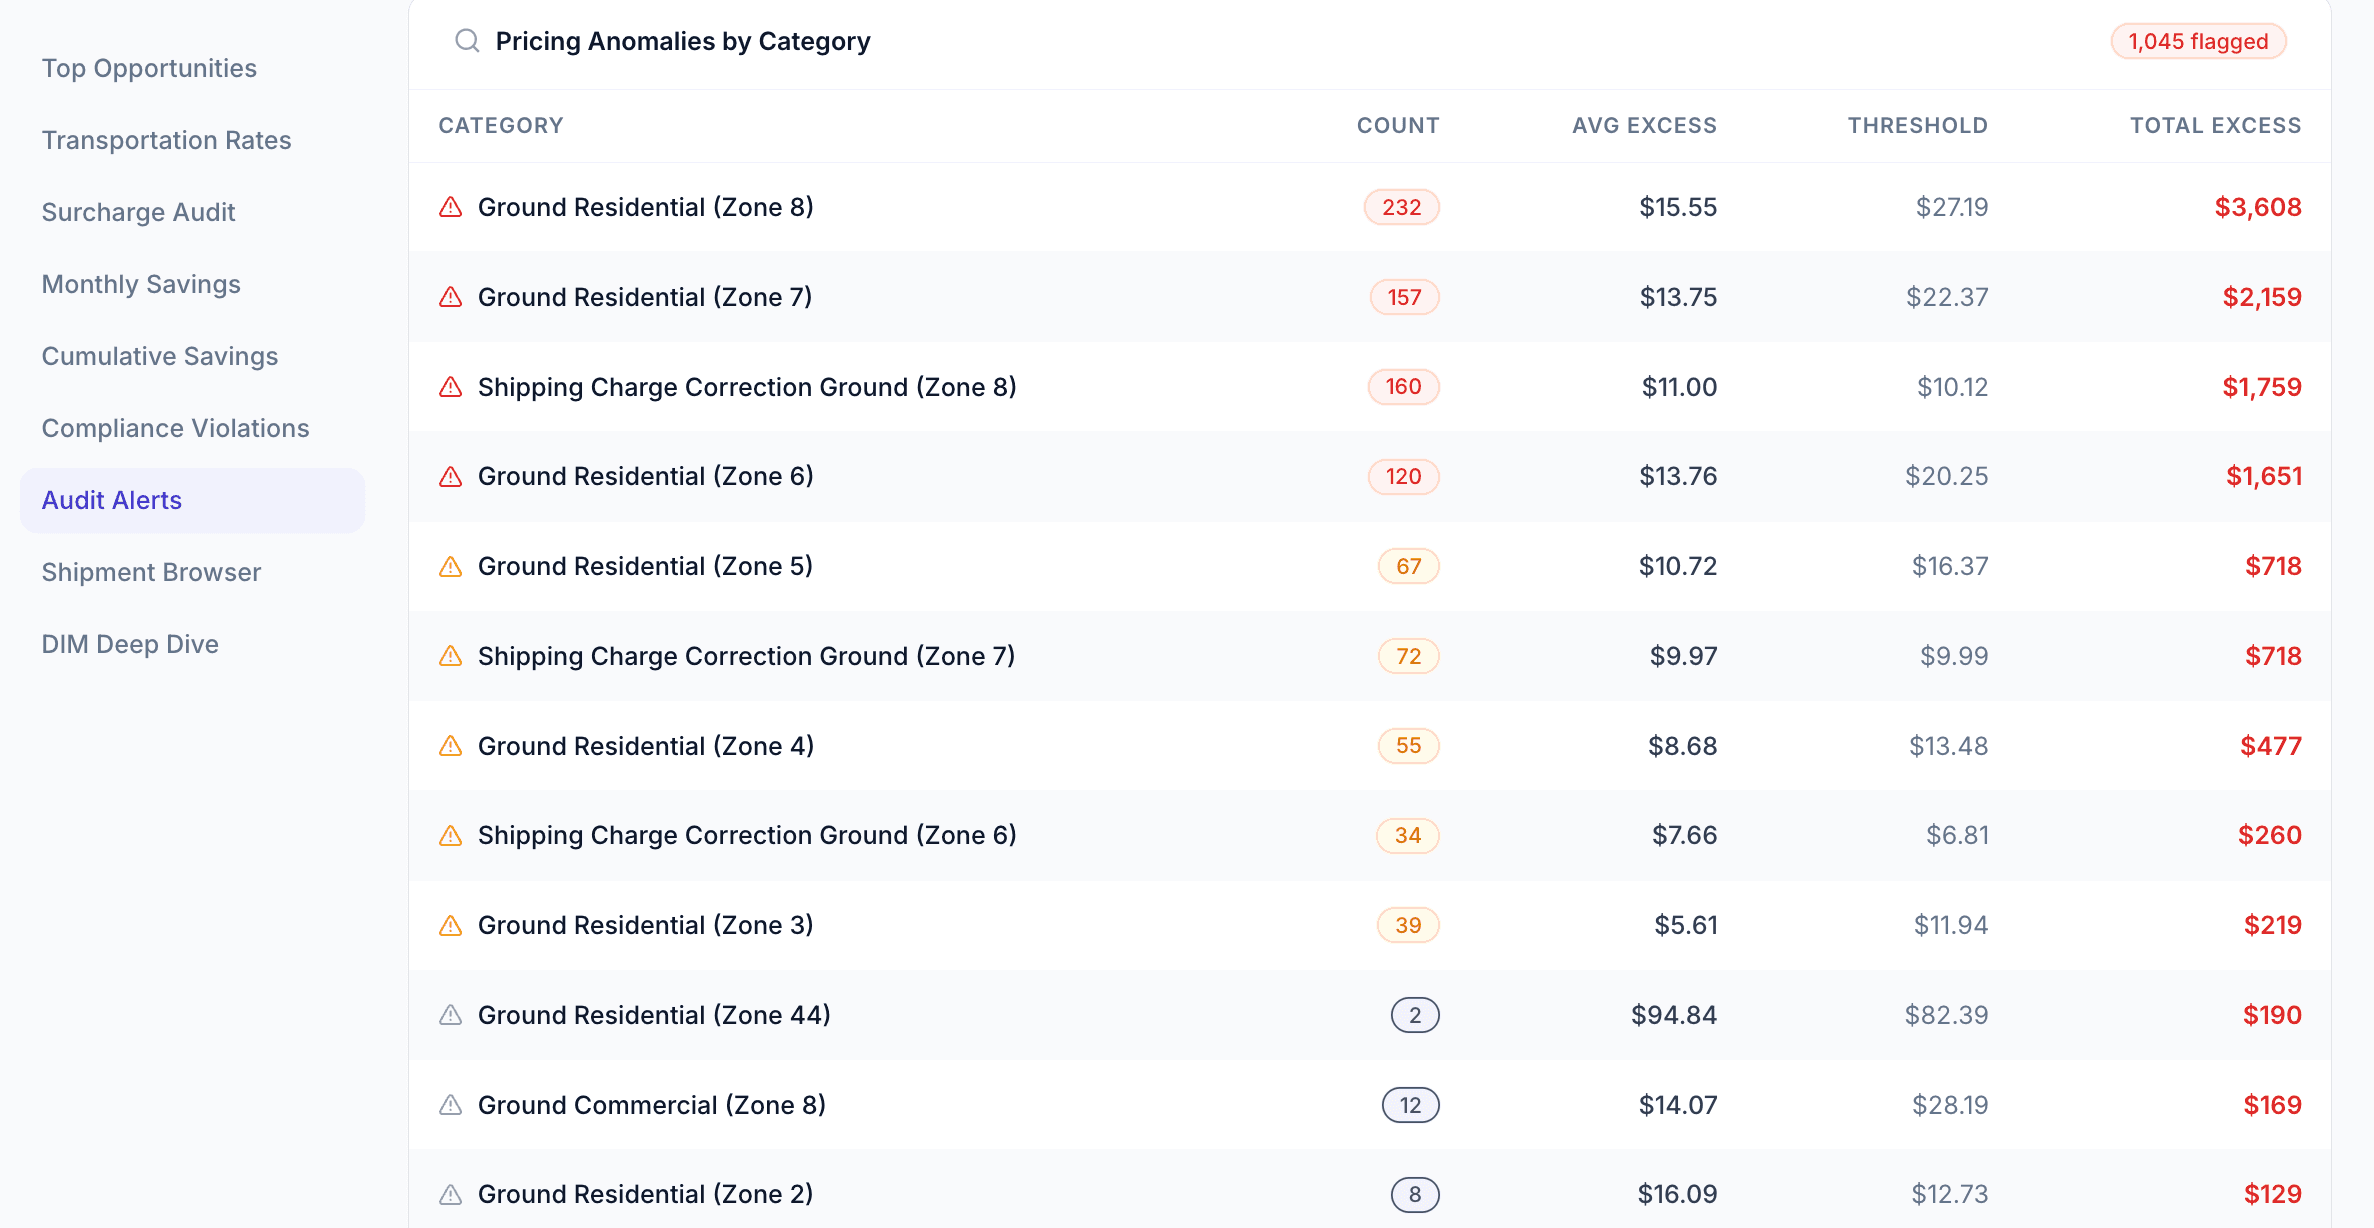Click warning icon beside Ground Residential (Zone 2)

[x=451, y=1194]
